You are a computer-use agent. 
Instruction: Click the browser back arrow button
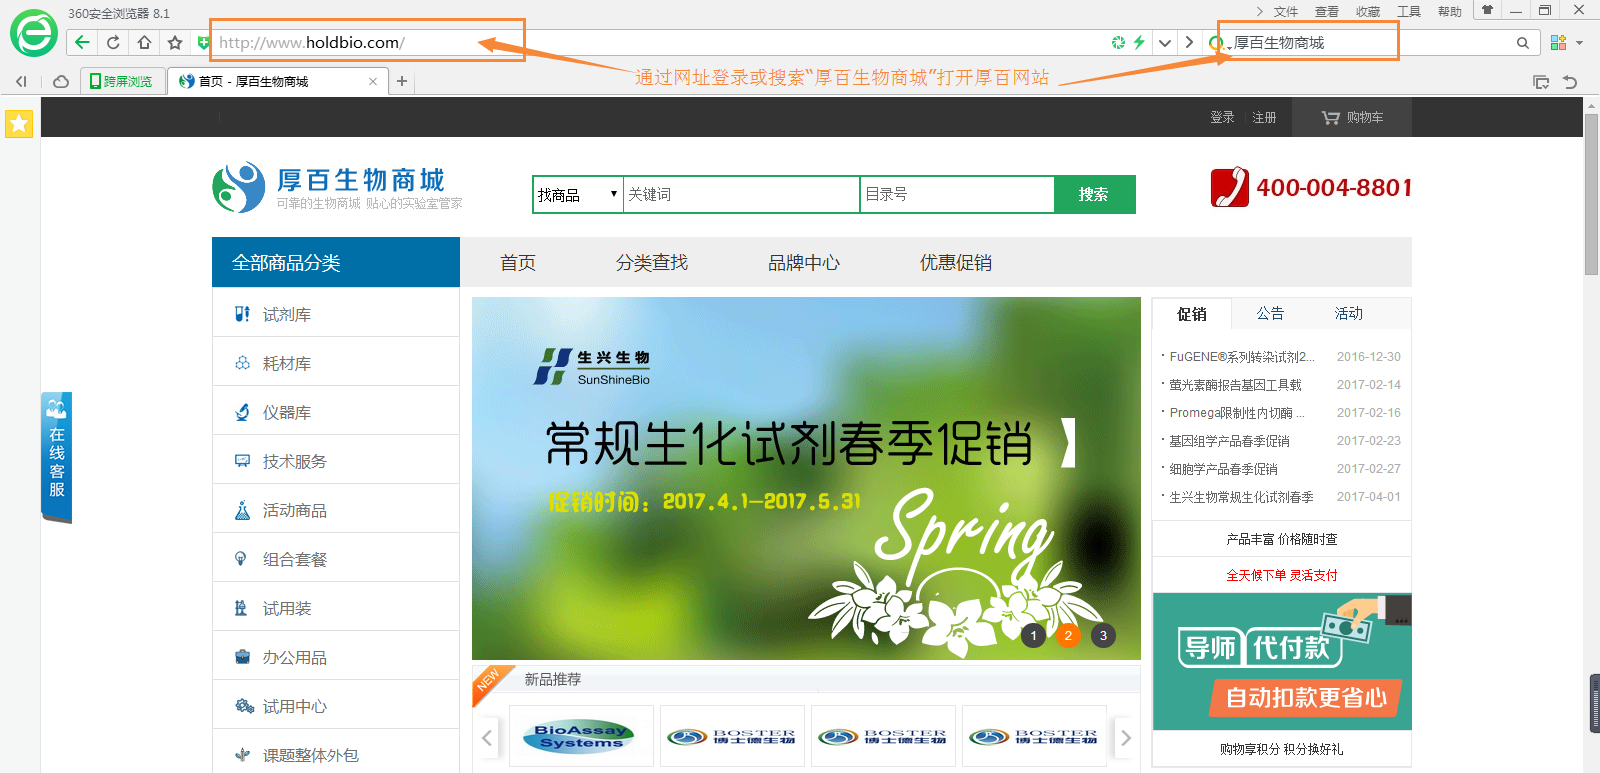82,42
